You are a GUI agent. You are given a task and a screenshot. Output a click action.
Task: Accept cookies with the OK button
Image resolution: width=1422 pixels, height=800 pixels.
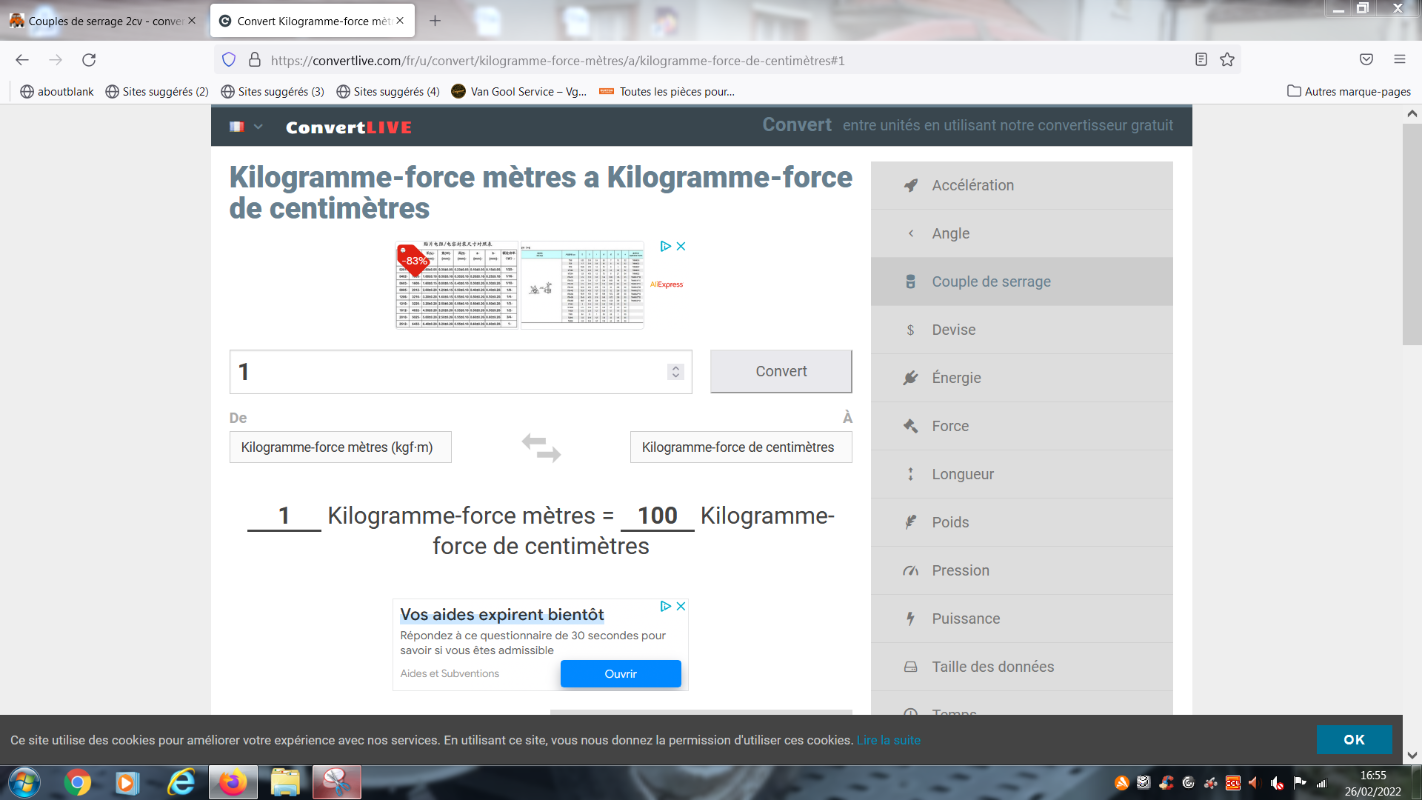pos(1353,740)
